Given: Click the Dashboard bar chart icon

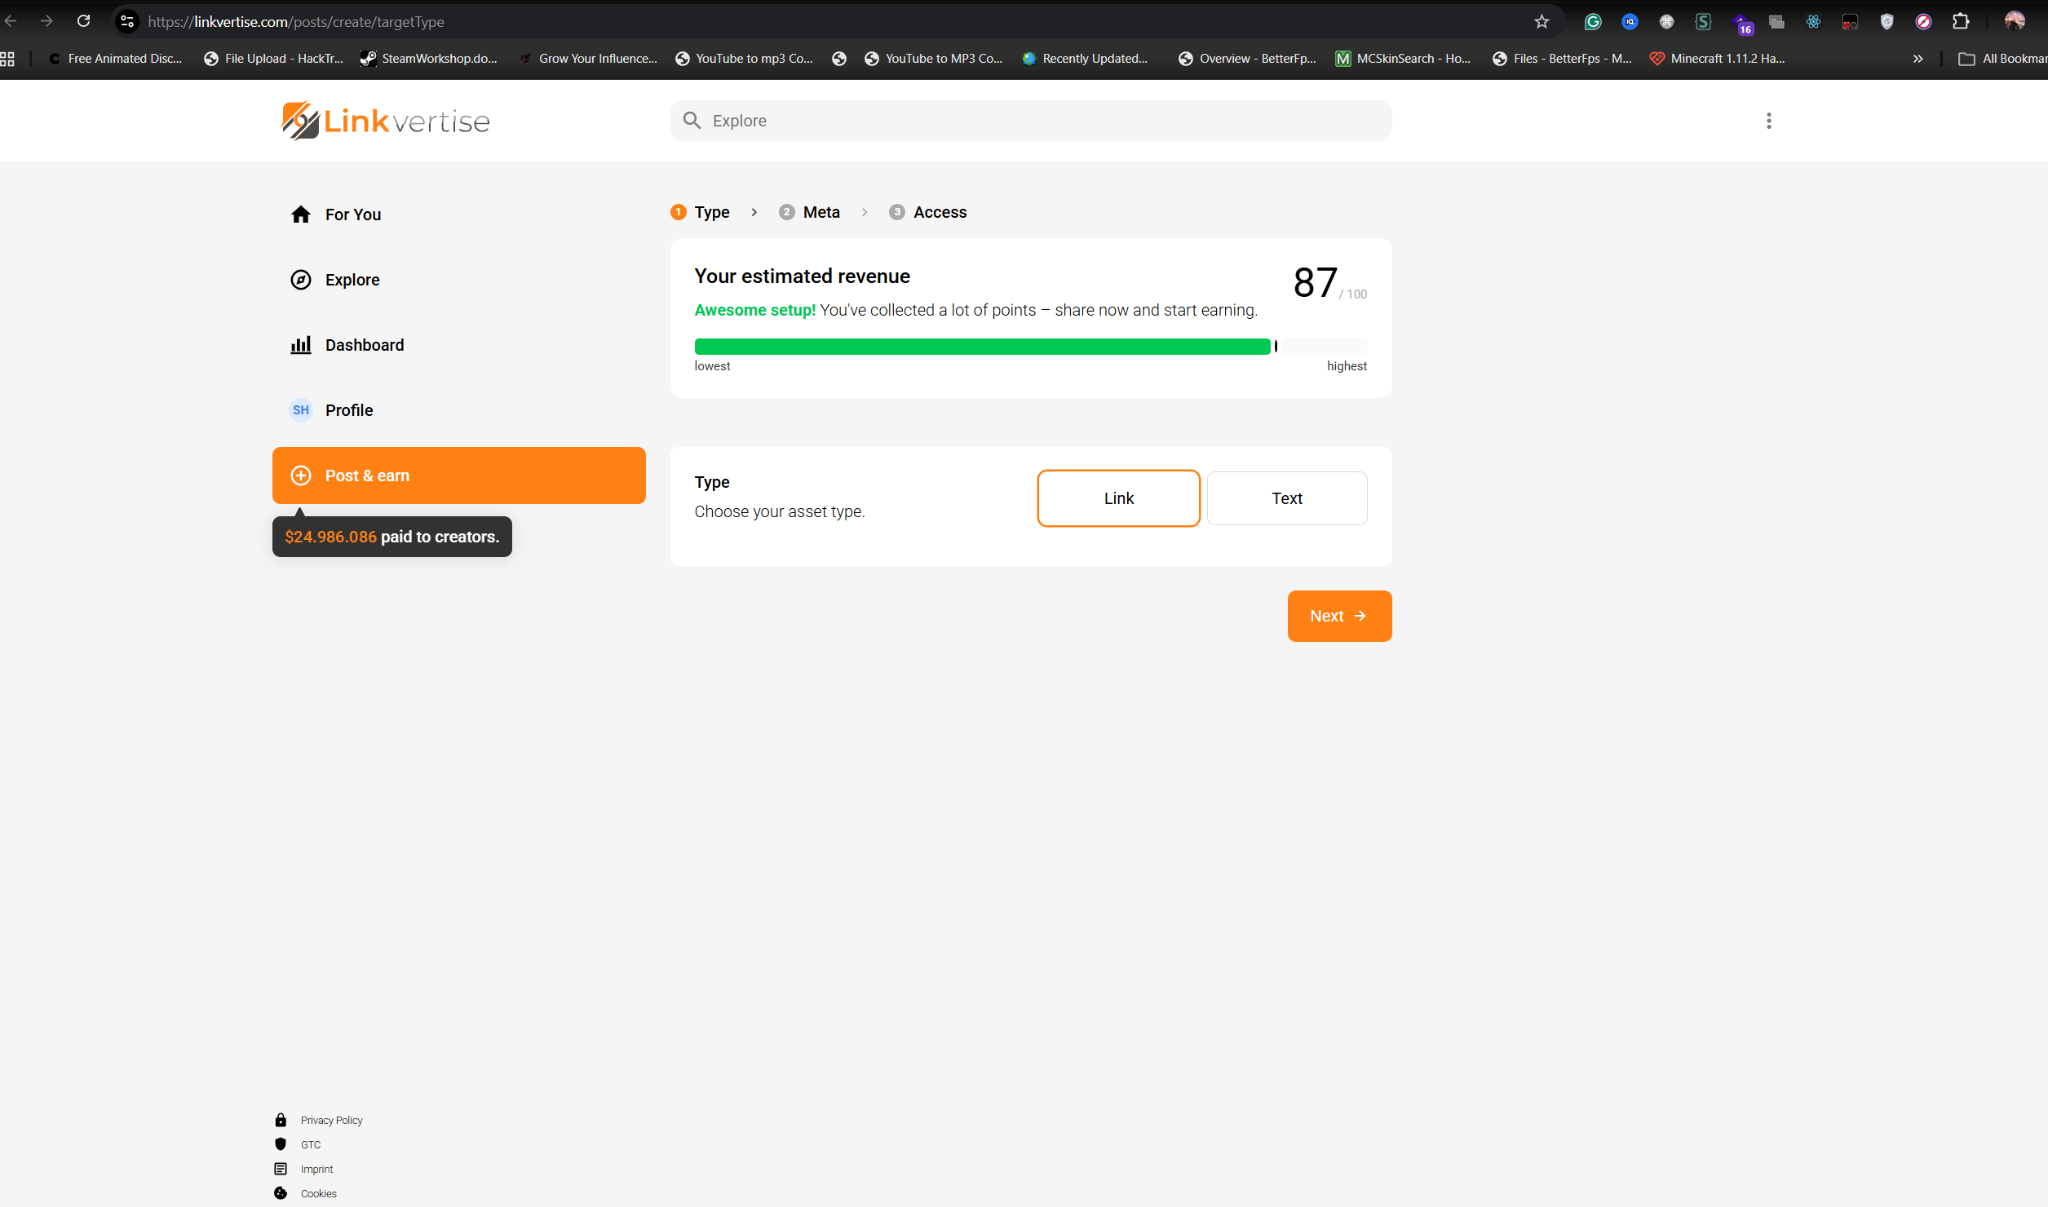Looking at the screenshot, I should tap(301, 345).
